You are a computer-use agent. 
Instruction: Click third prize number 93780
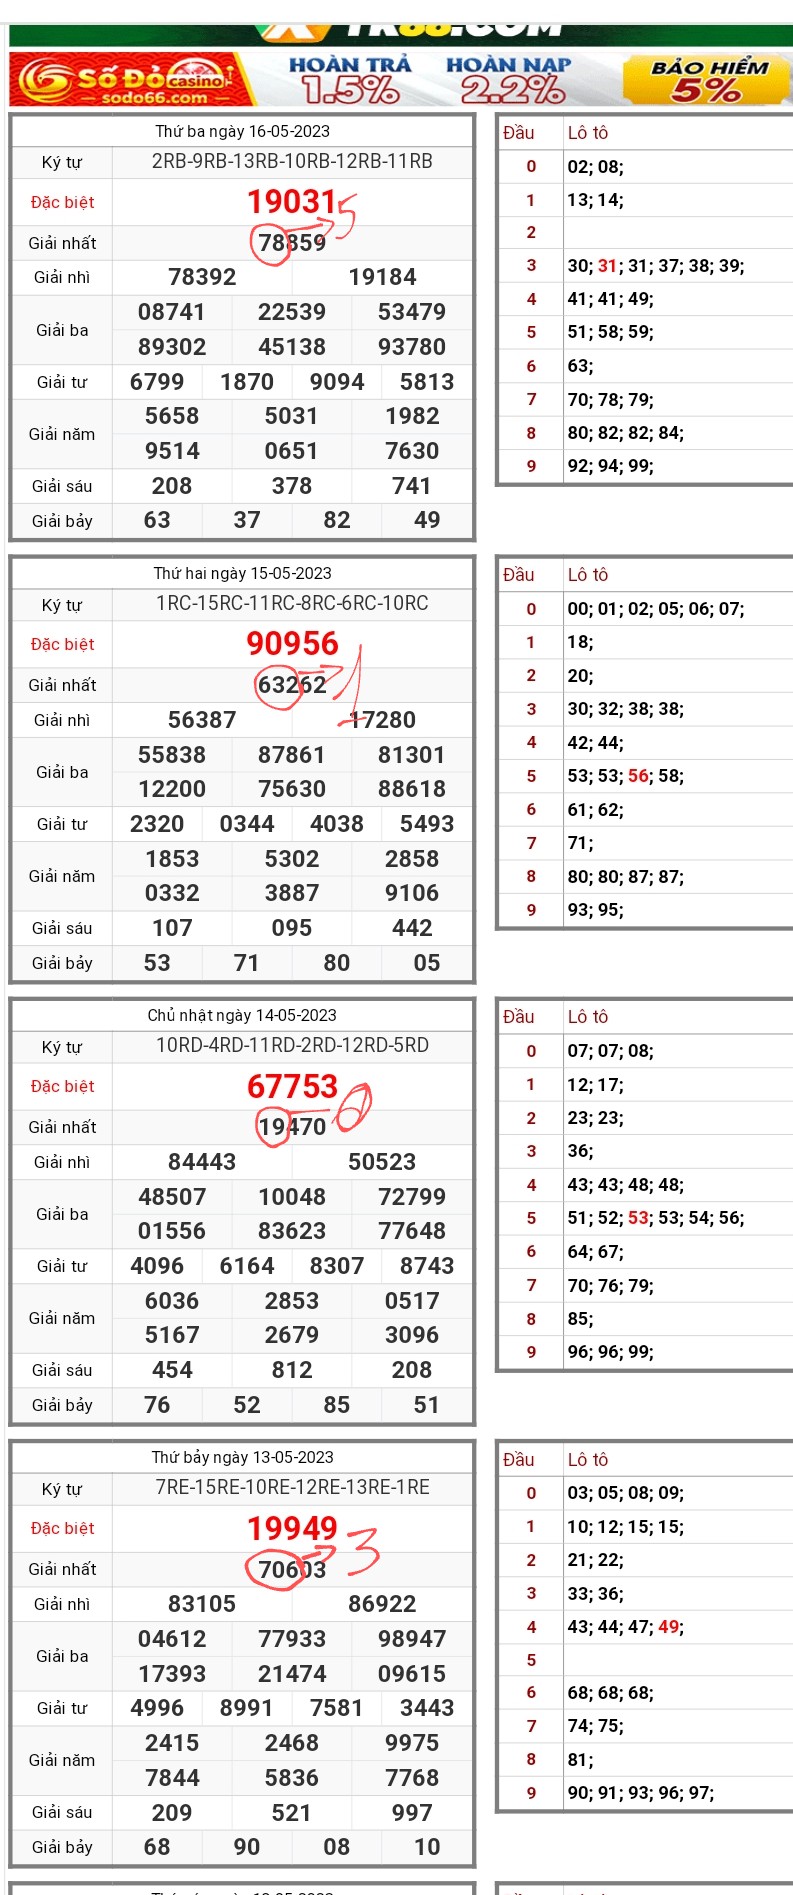coord(412,347)
